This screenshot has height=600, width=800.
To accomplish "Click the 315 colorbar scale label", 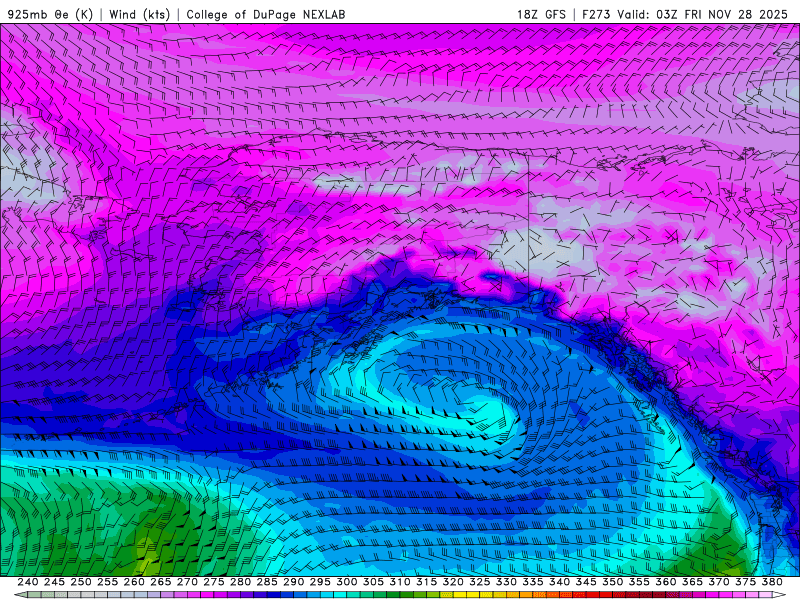I will pos(426,582).
